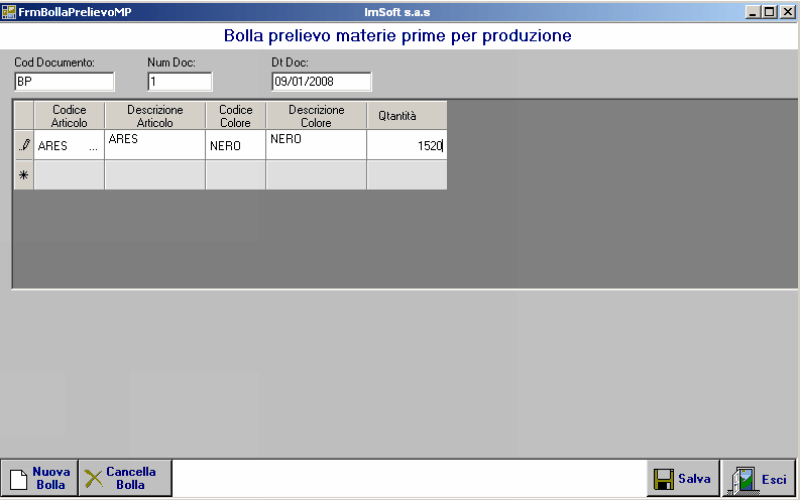This screenshot has height=500, width=800.
Task: Click the ellipsis lookup button in the ARES cell
Action: tap(93, 146)
